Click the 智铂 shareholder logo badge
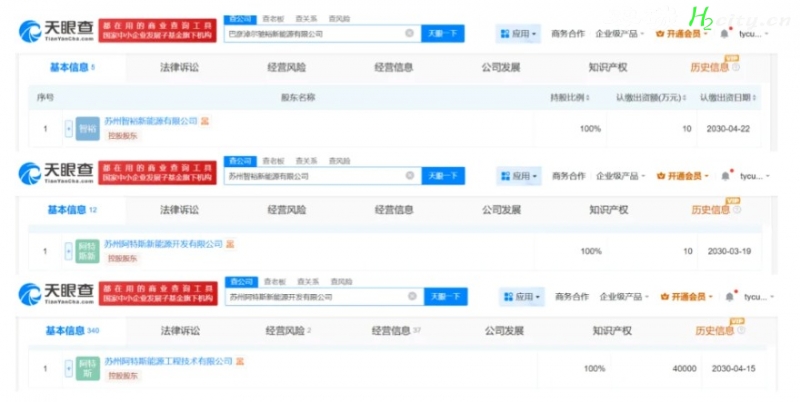Screen dimensions: 800x402 click(87, 128)
